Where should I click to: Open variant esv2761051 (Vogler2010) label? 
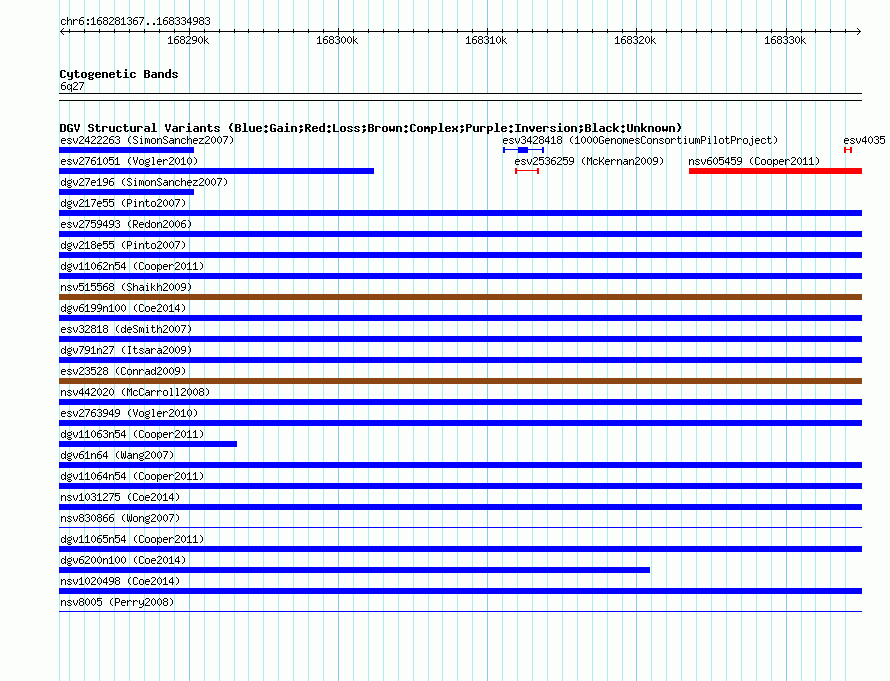(129, 161)
